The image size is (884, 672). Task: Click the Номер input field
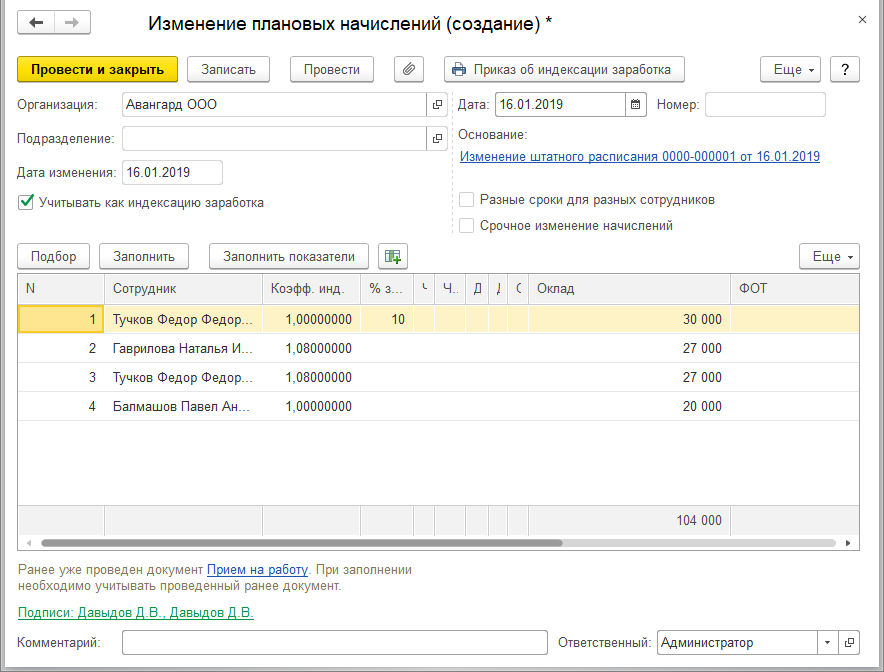(x=765, y=104)
